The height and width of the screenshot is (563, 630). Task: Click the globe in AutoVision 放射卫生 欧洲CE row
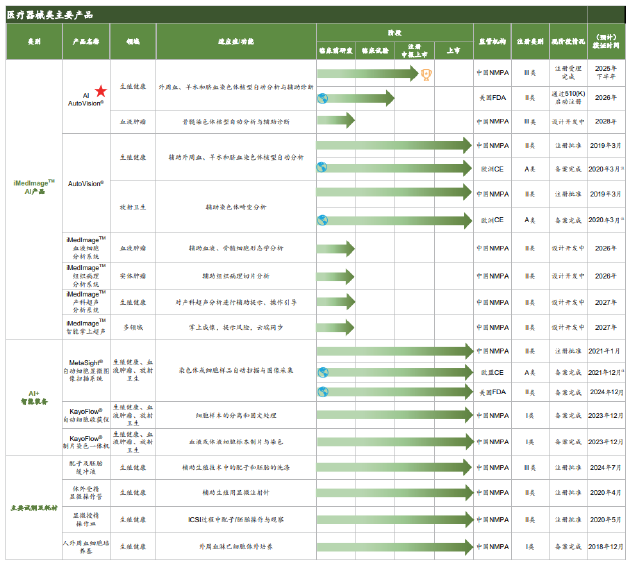(323, 220)
